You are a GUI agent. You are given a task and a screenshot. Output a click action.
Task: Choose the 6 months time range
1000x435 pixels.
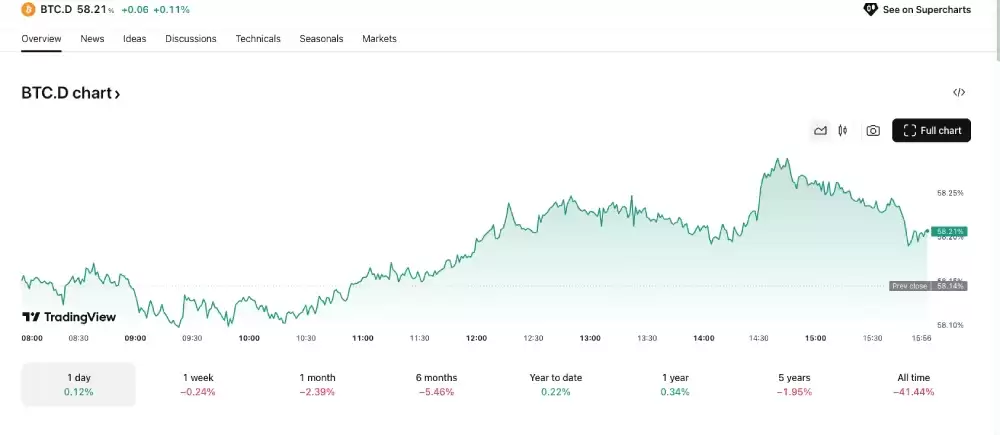click(437, 384)
